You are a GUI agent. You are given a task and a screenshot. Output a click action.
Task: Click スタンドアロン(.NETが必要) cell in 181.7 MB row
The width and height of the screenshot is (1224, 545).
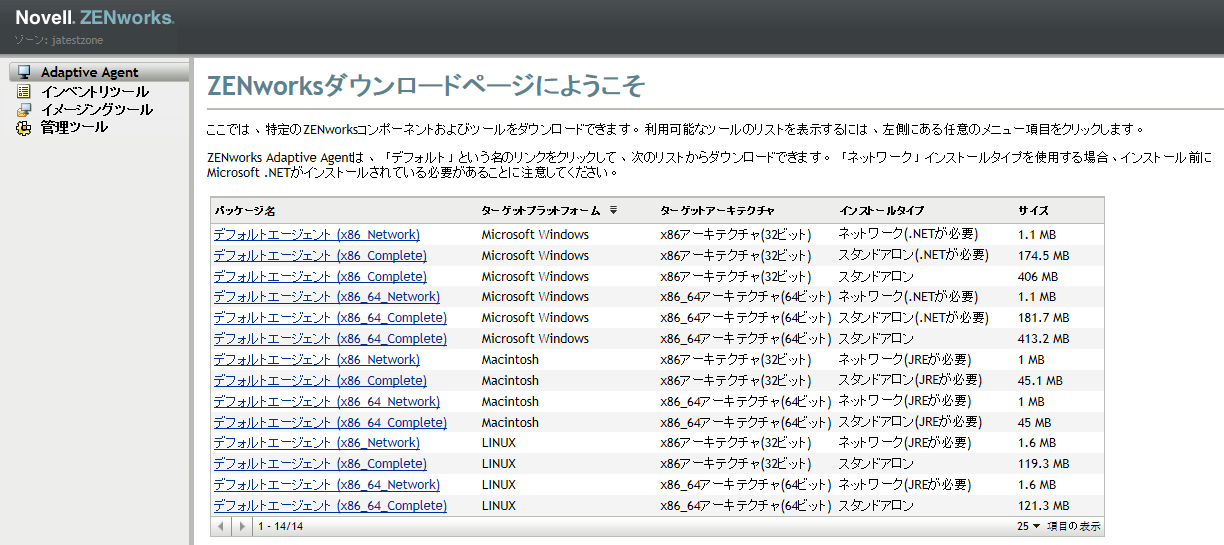pyautogui.click(x=914, y=318)
